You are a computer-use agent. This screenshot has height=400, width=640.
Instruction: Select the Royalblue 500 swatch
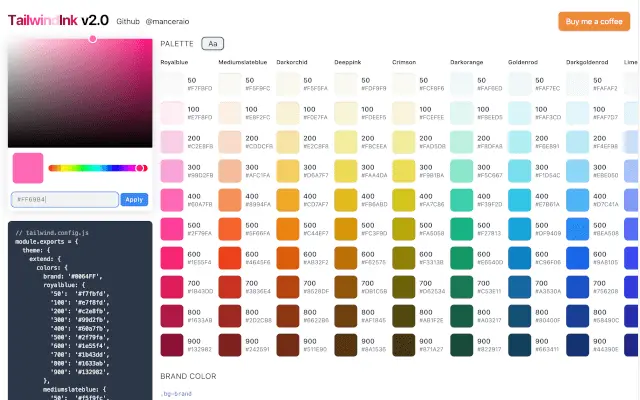click(x=172, y=229)
